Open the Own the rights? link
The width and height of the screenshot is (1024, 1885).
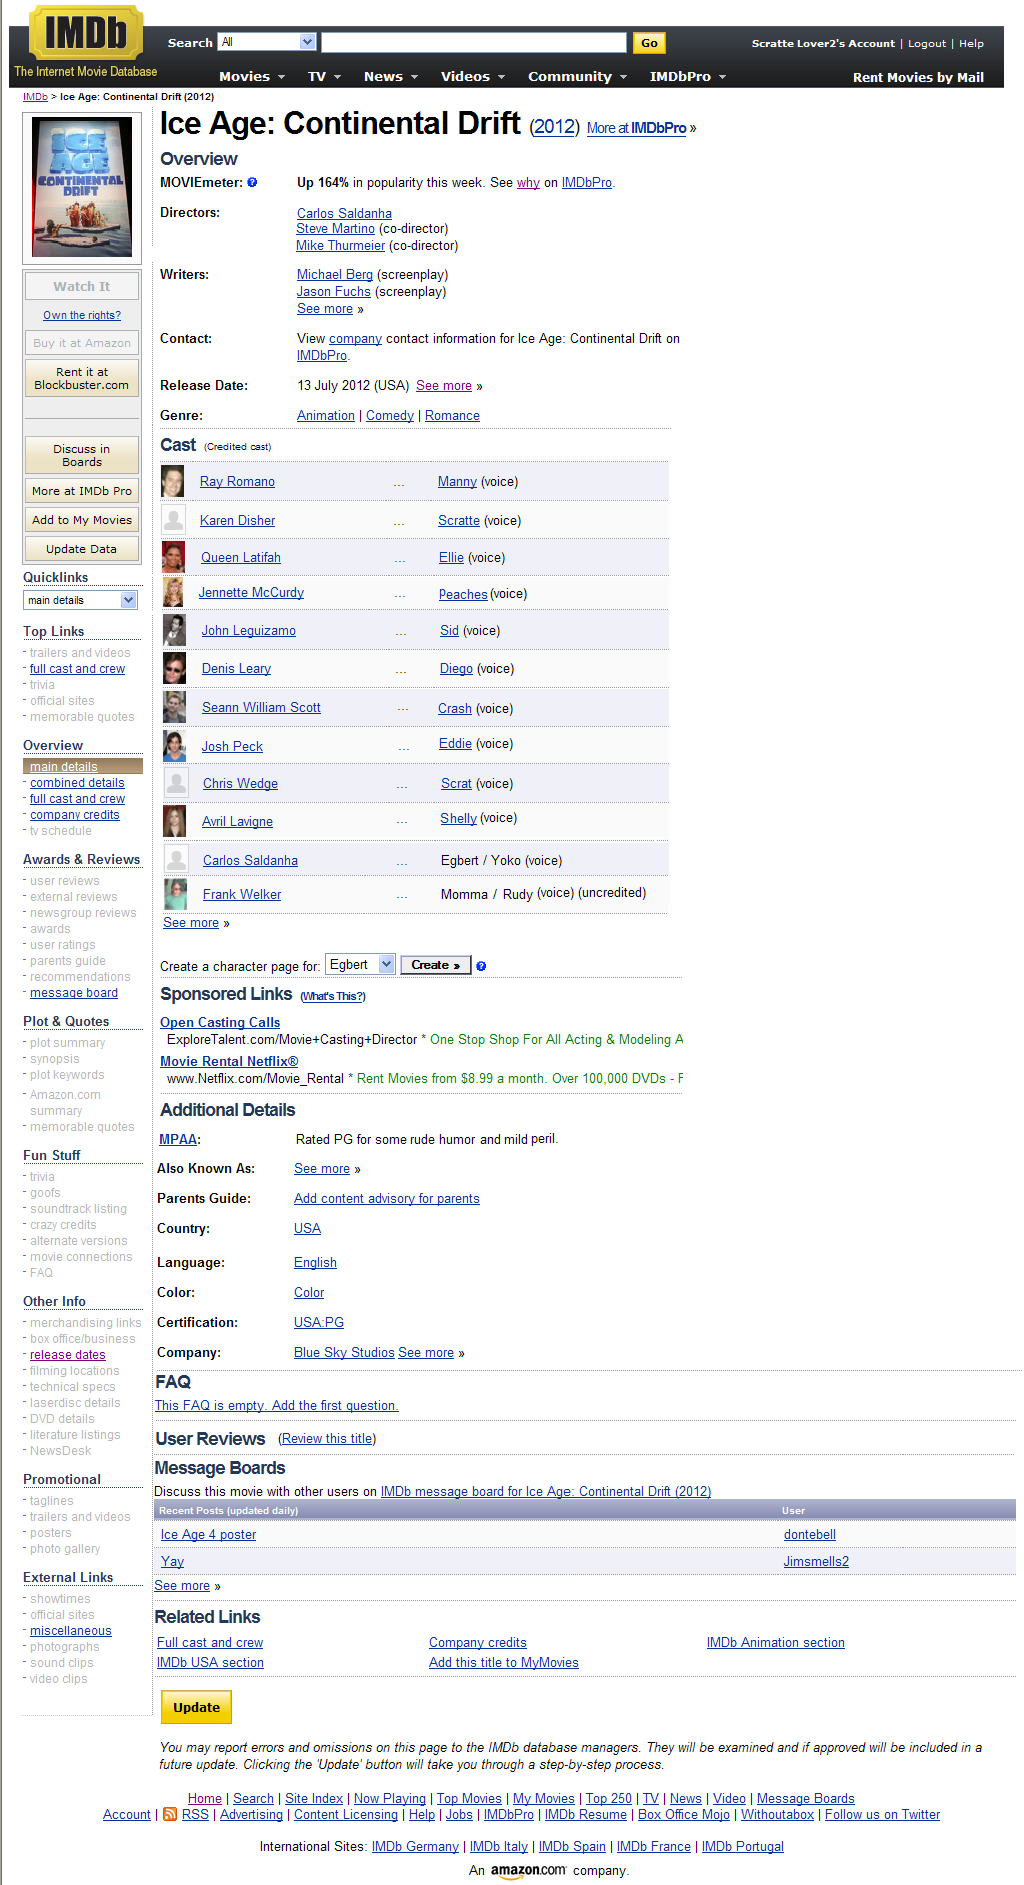[x=82, y=315]
